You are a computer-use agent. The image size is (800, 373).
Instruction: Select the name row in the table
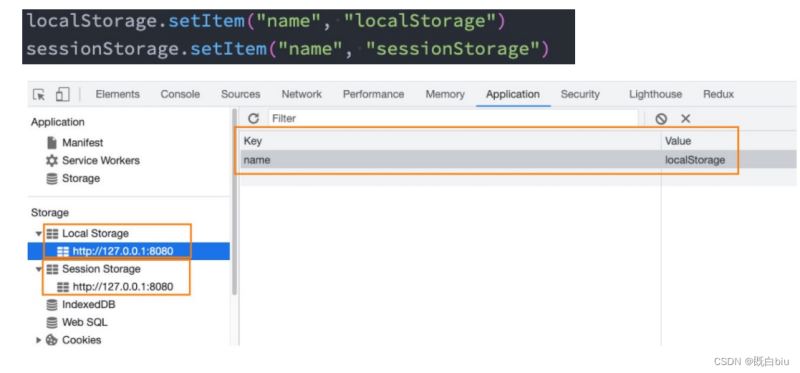518,160
